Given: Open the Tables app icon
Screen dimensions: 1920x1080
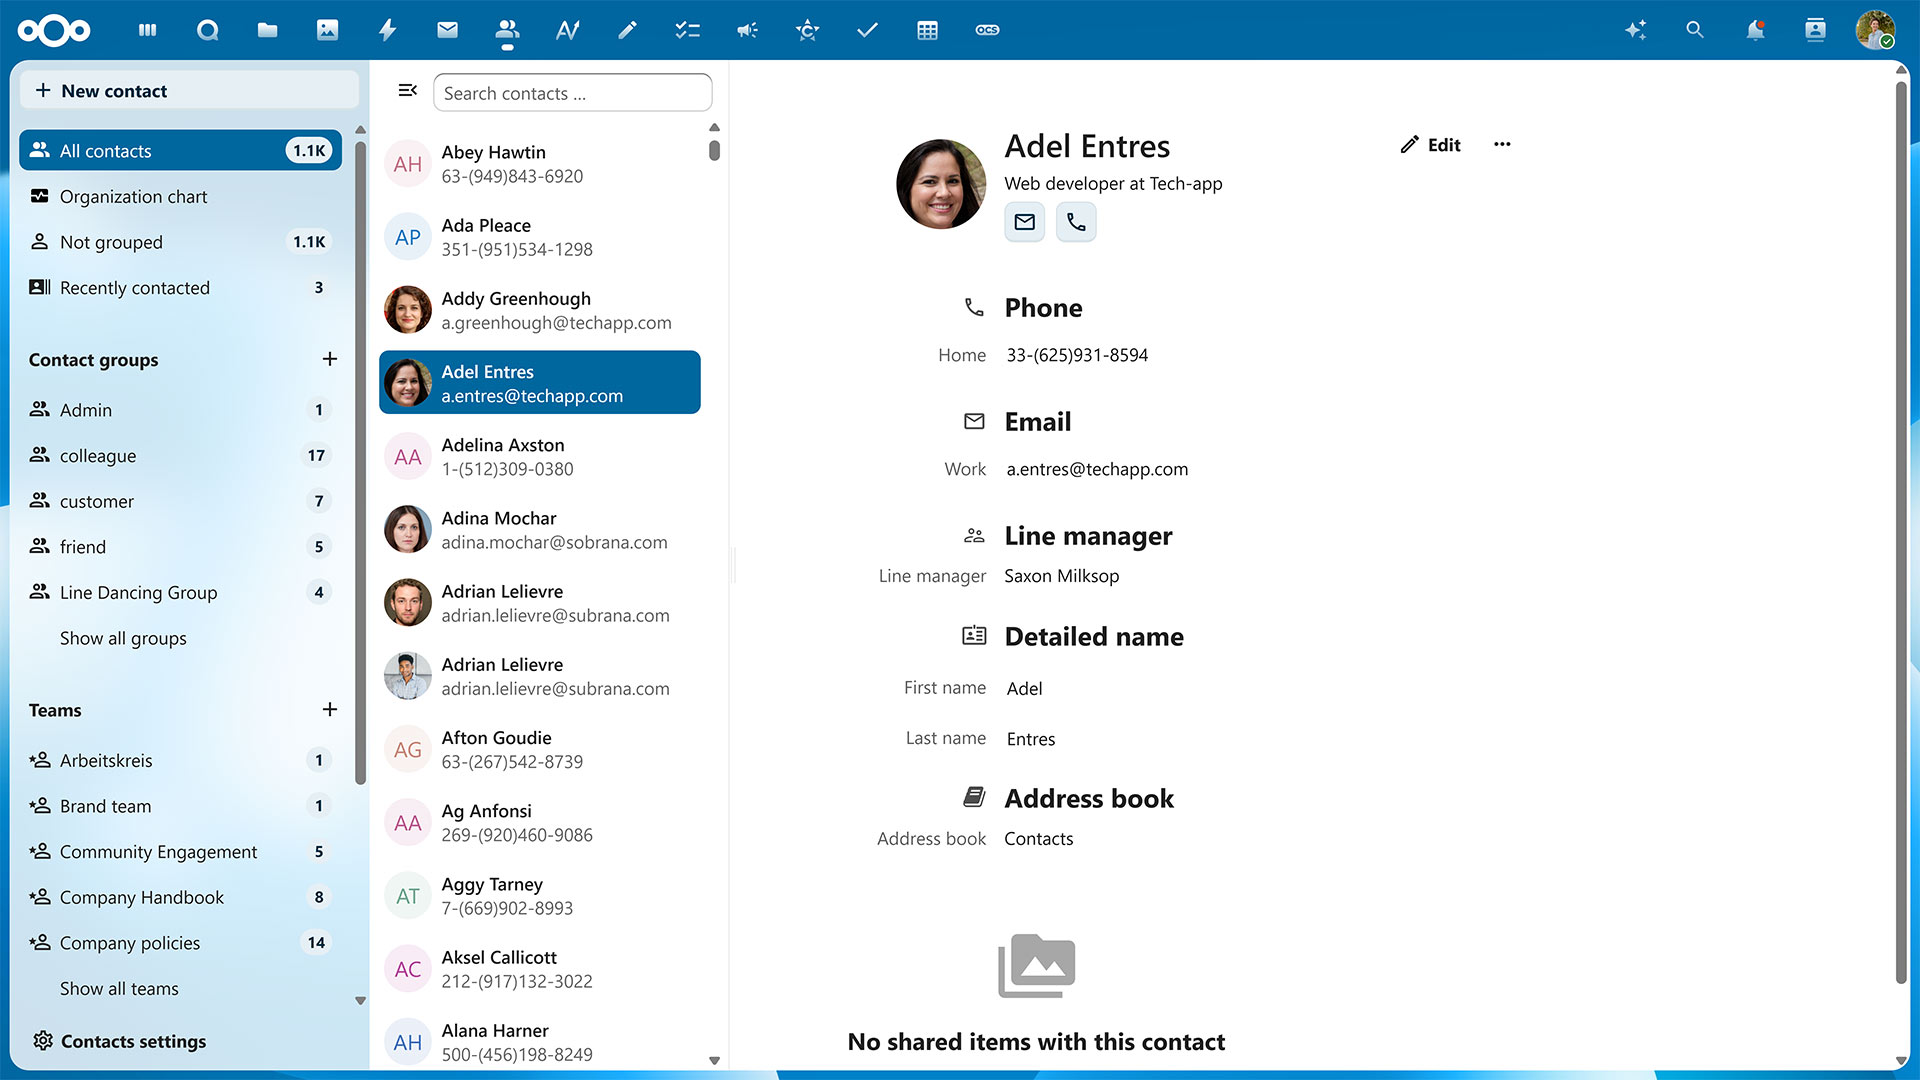Looking at the screenshot, I should (927, 30).
